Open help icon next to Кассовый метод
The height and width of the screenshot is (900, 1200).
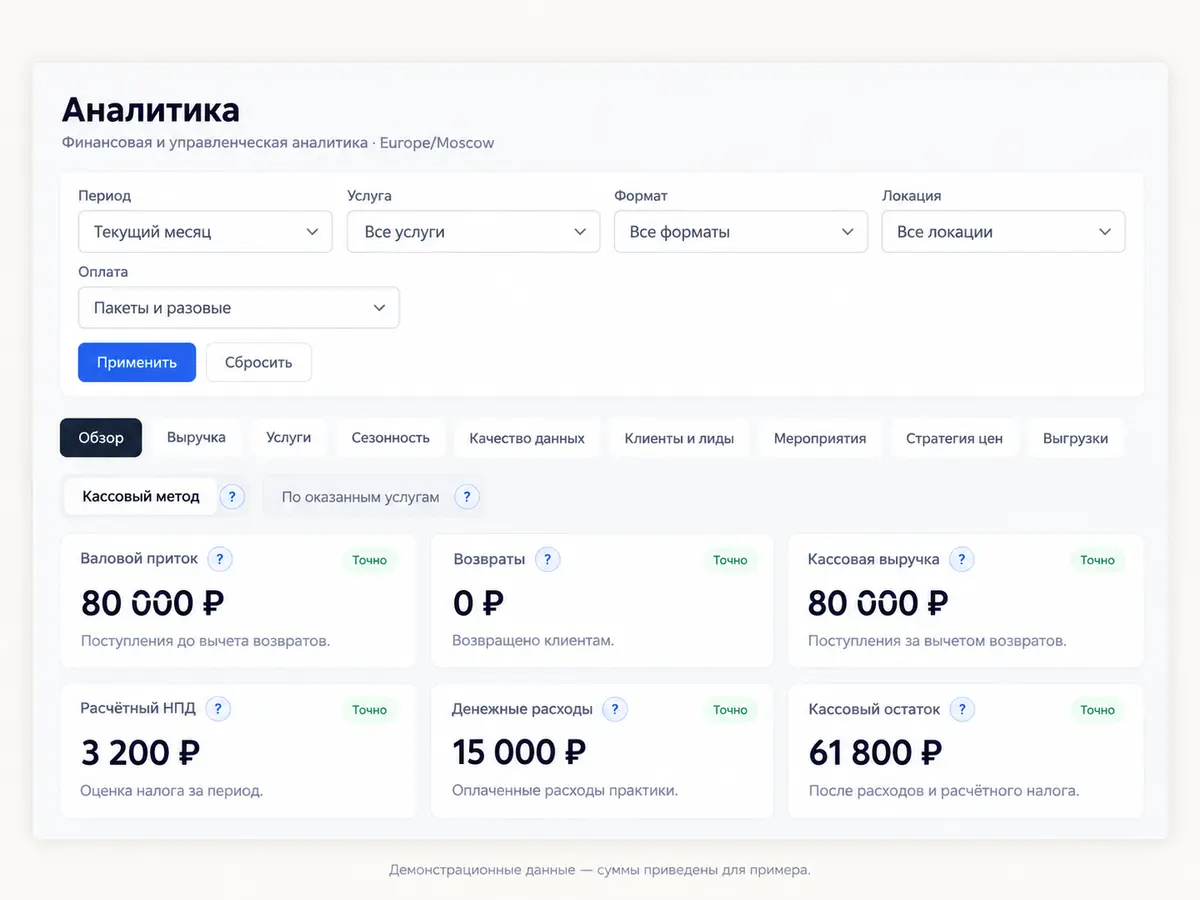coord(232,496)
